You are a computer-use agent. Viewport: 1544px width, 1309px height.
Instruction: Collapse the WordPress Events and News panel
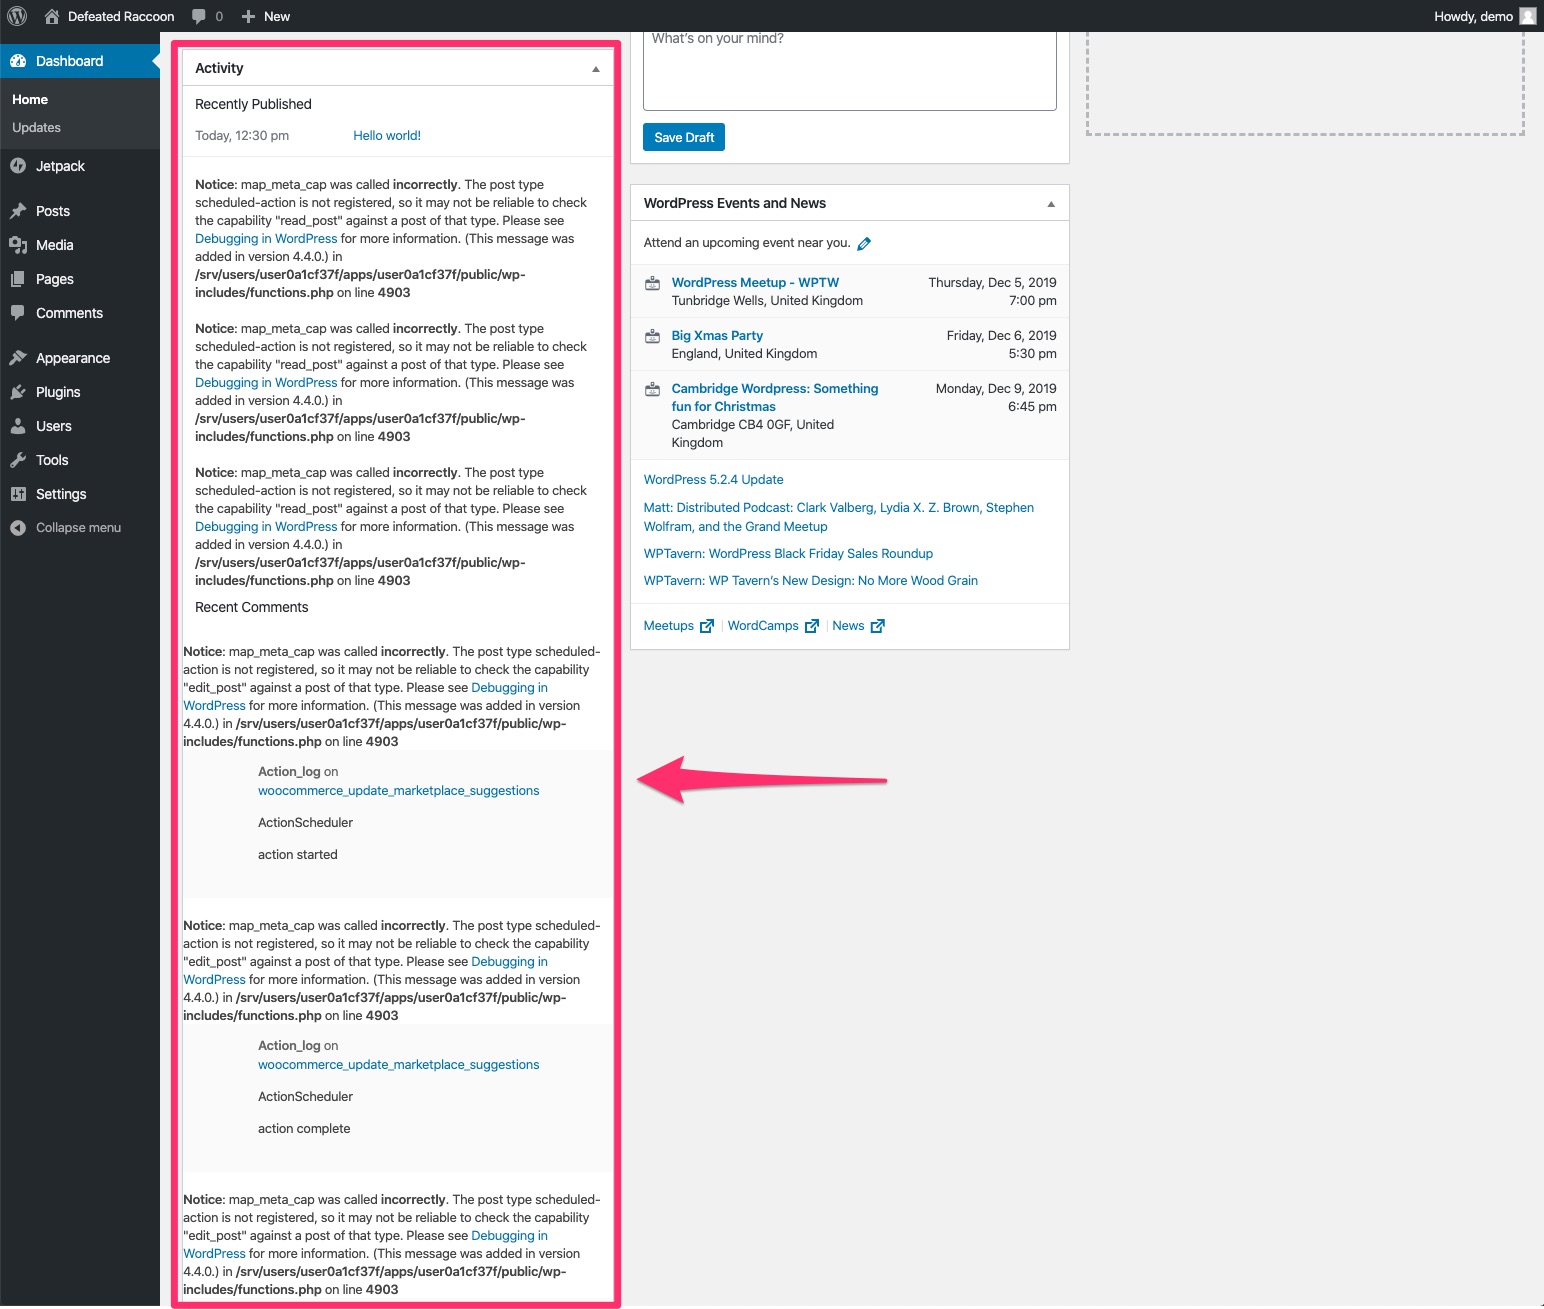pyautogui.click(x=1050, y=202)
